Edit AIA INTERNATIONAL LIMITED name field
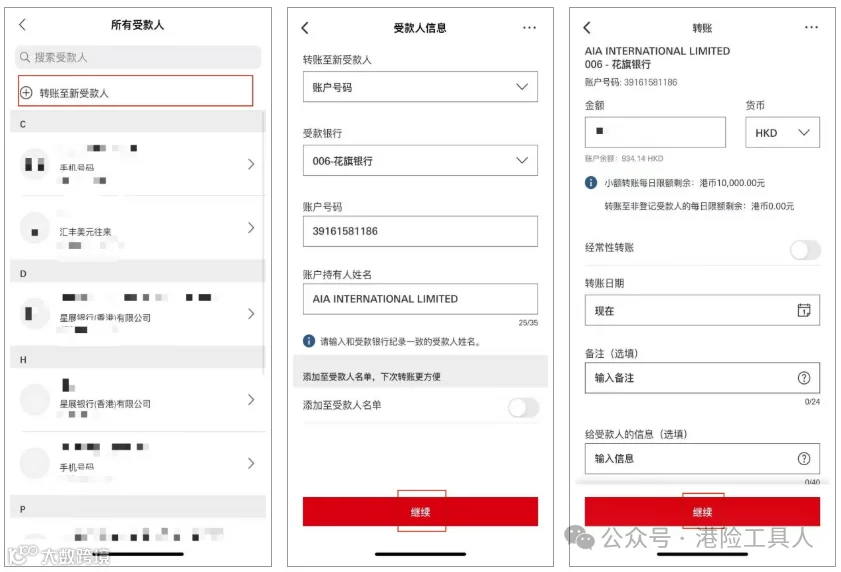841x572 pixels. [420, 299]
